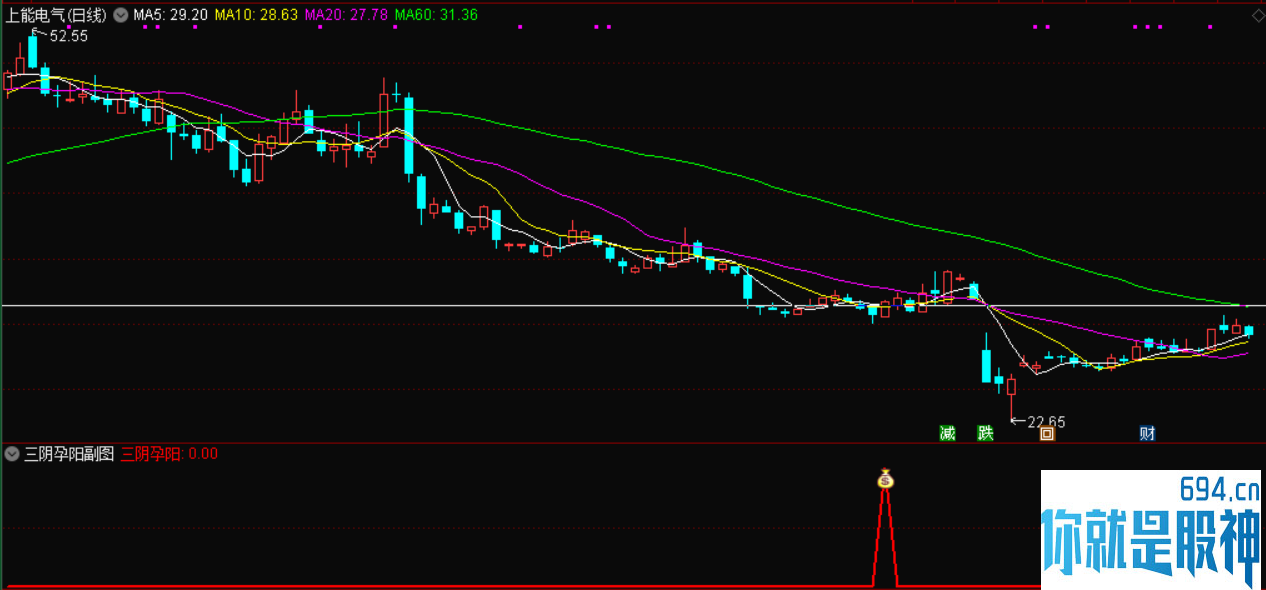Viewport: 1266px width, 590px height.
Task: Click the money bag signal icon on sub-chart
Action: [885, 478]
